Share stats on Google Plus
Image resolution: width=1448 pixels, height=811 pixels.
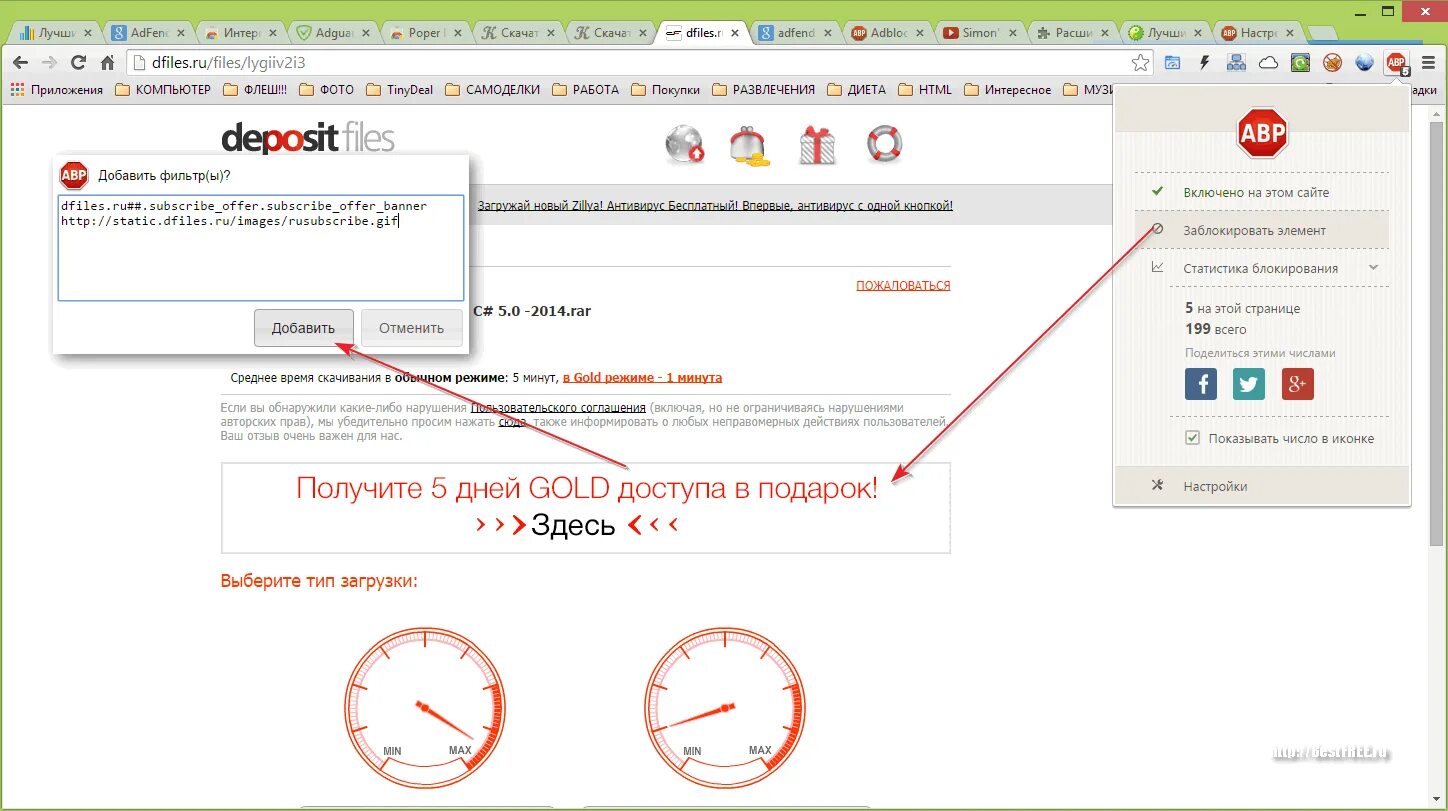tap(1297, 384)
